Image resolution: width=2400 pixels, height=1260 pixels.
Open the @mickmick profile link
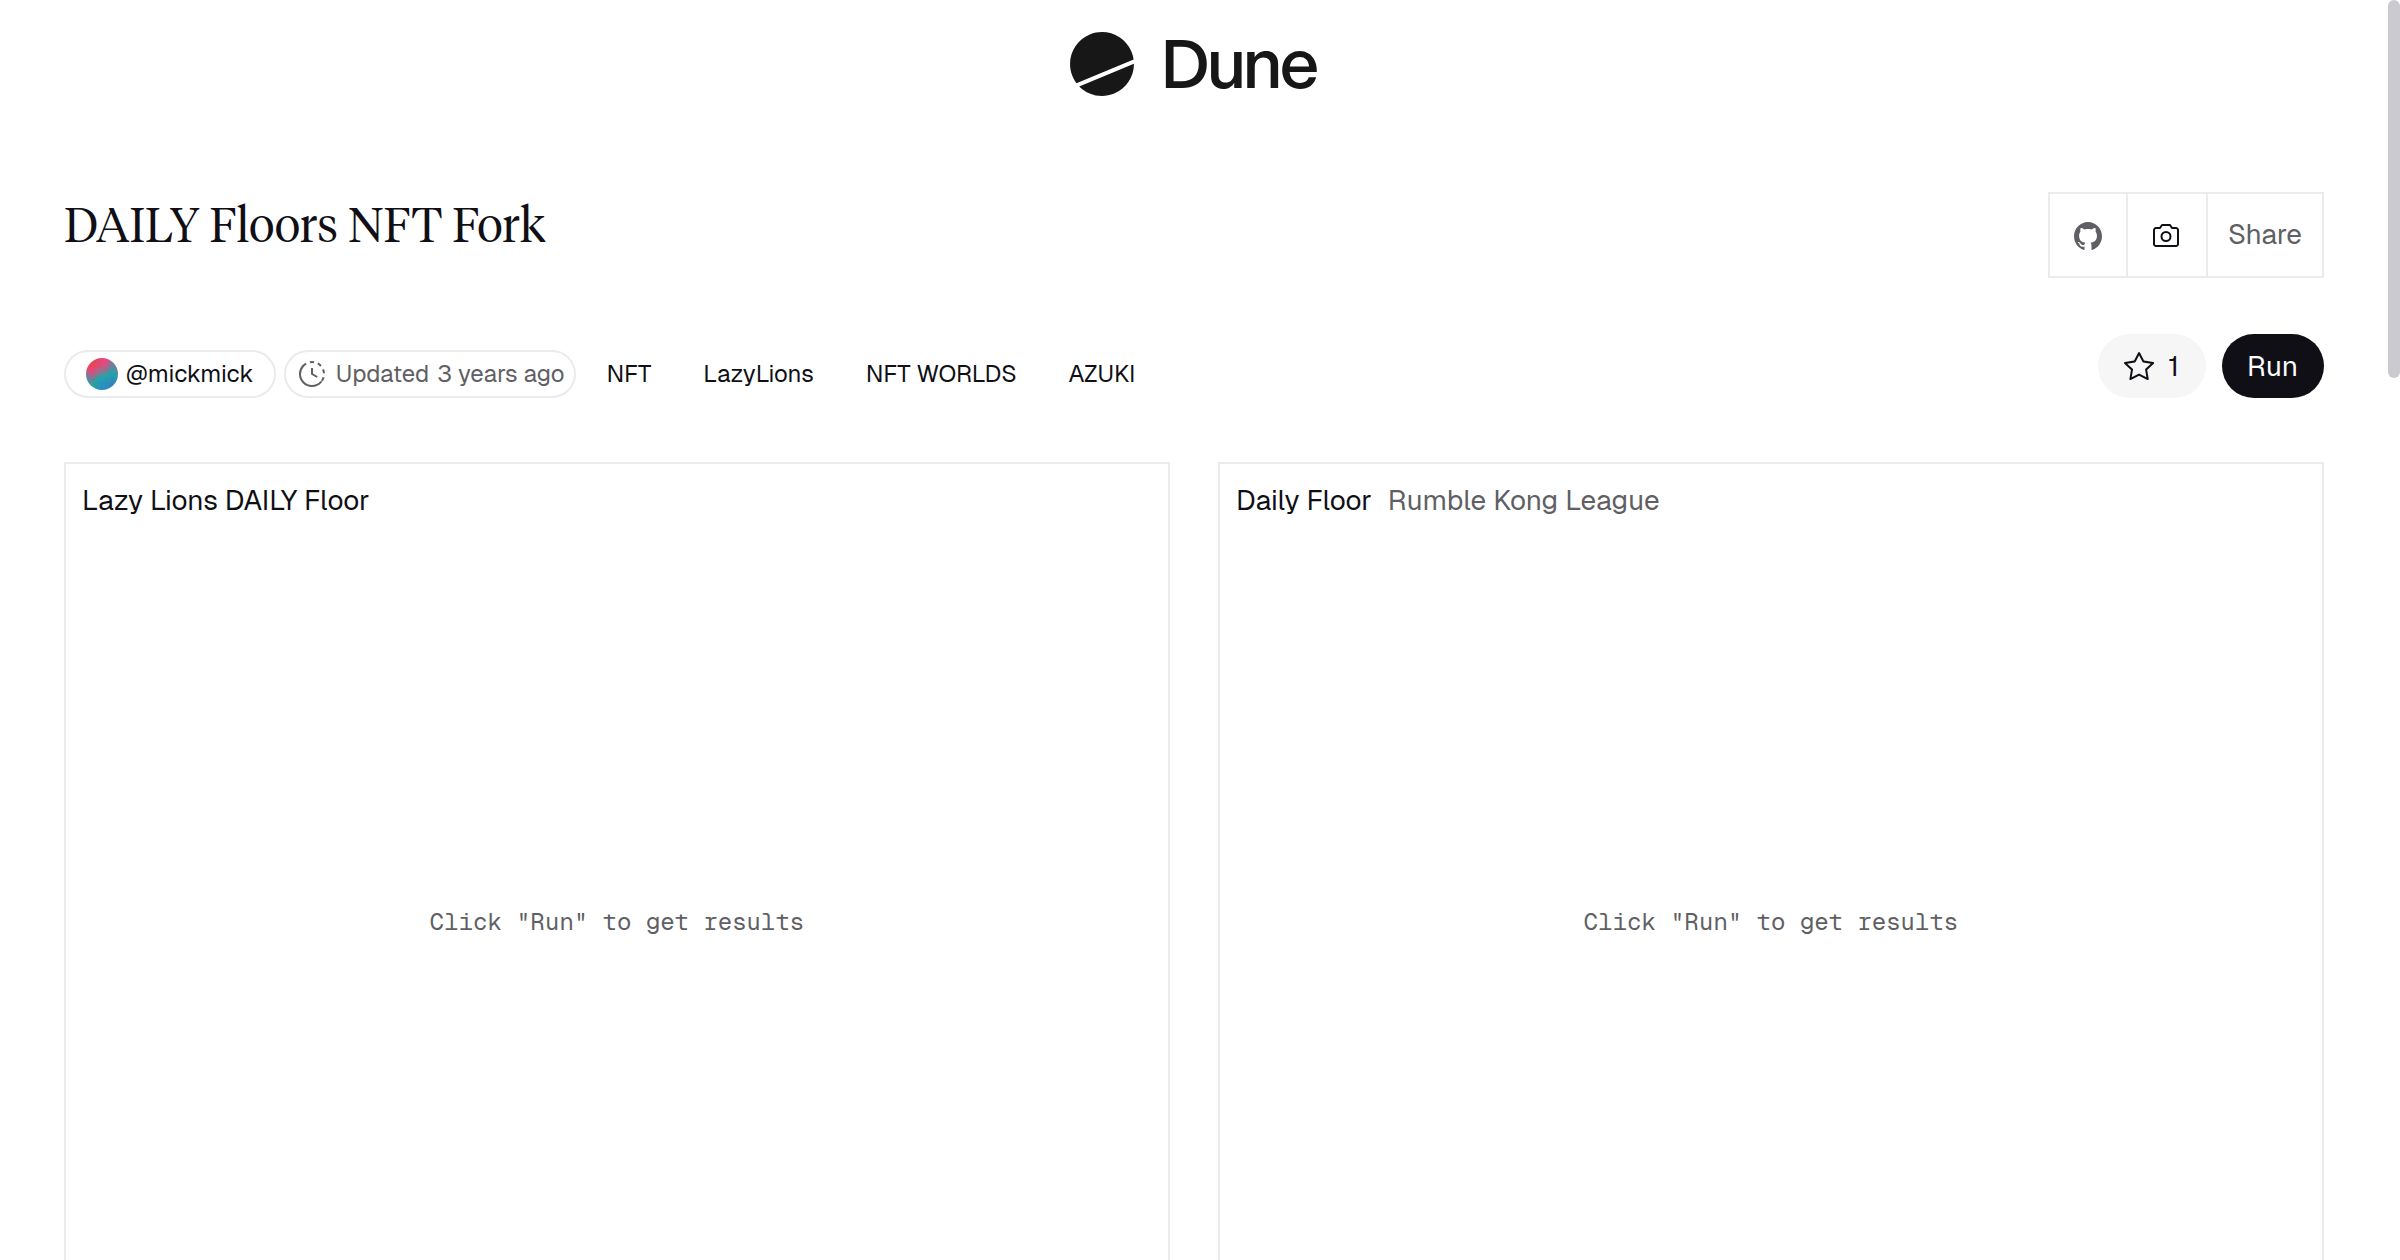coord(189,374)
